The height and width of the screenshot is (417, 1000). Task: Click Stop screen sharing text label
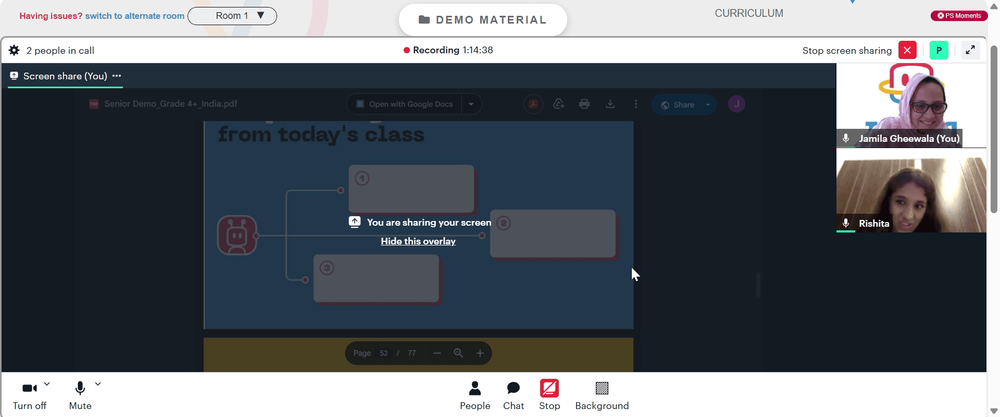pyautogui.click(x=847, y=50)
